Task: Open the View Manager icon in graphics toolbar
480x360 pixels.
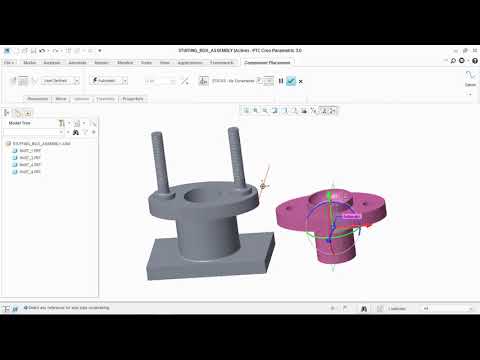Action: point(304,110)
